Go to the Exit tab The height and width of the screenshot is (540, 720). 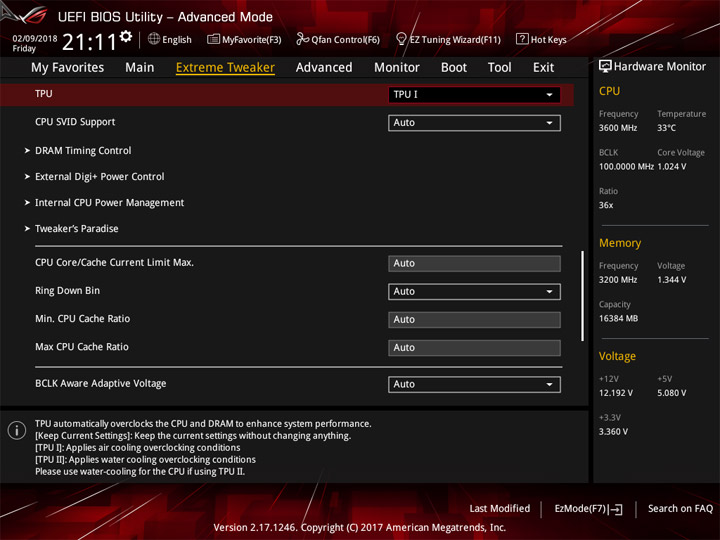click(x=543, y=68)
